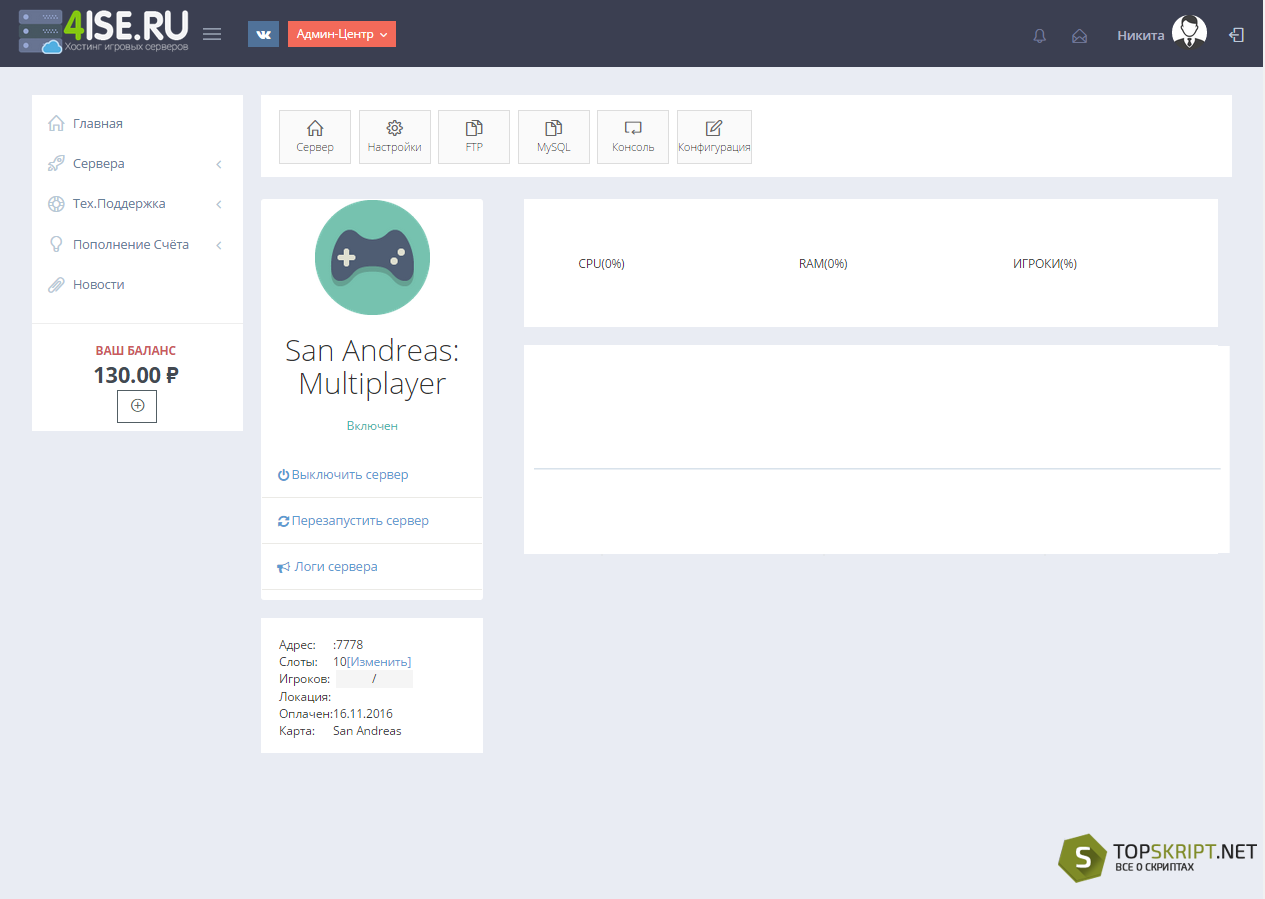
Task: Click the Включен status text
Action: coord(372,426)
